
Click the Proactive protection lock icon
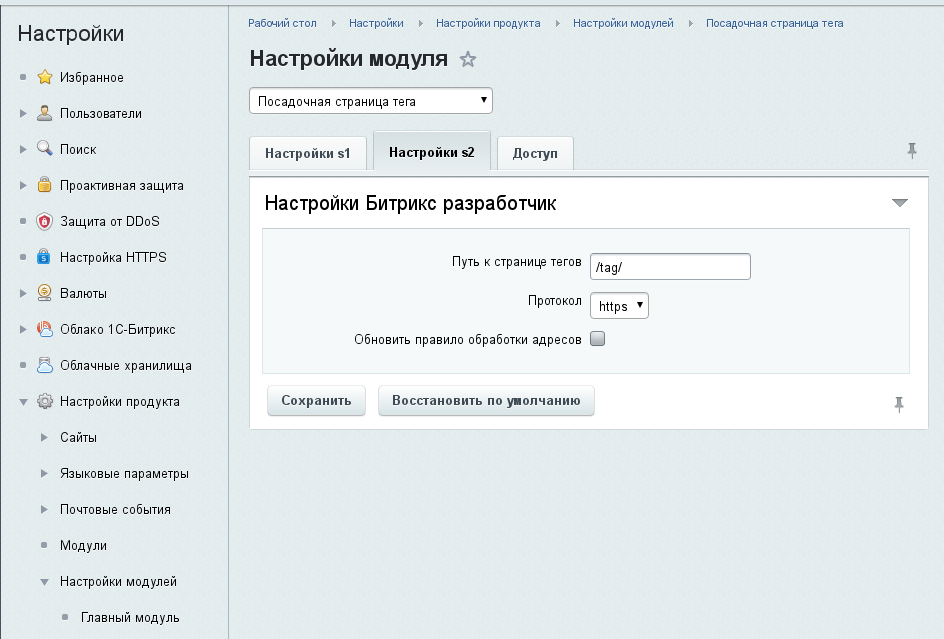(x=44, y=186)
